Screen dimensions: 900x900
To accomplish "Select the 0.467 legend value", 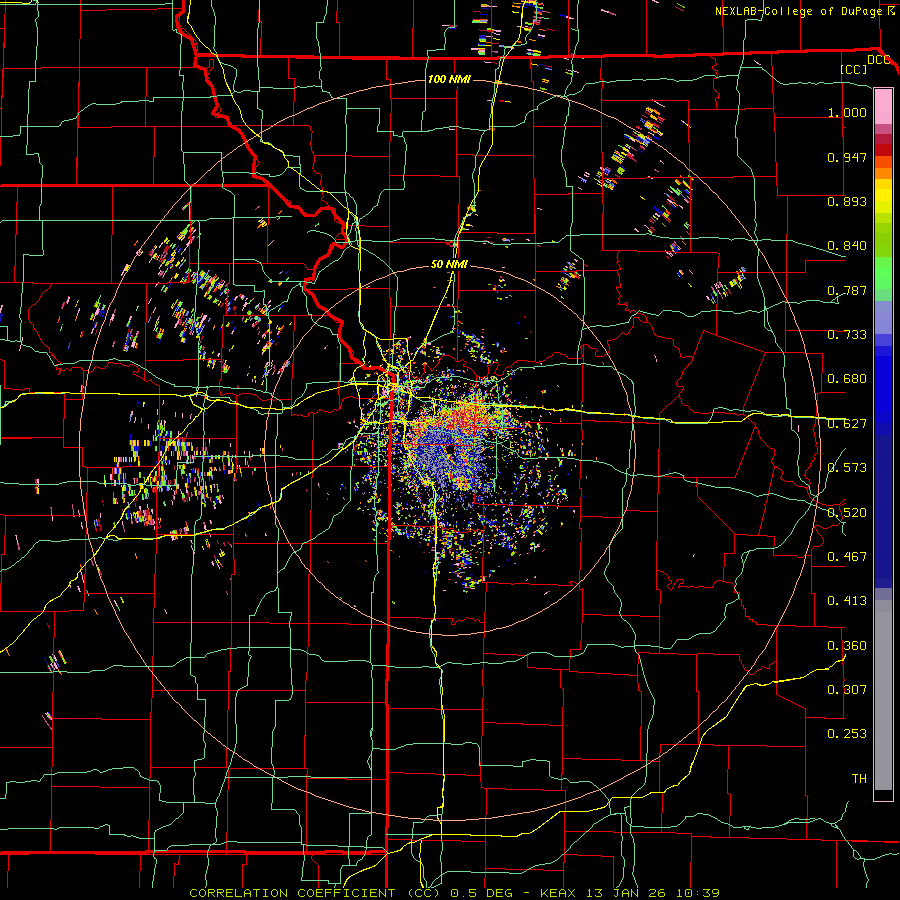I will tap(847, 557).
